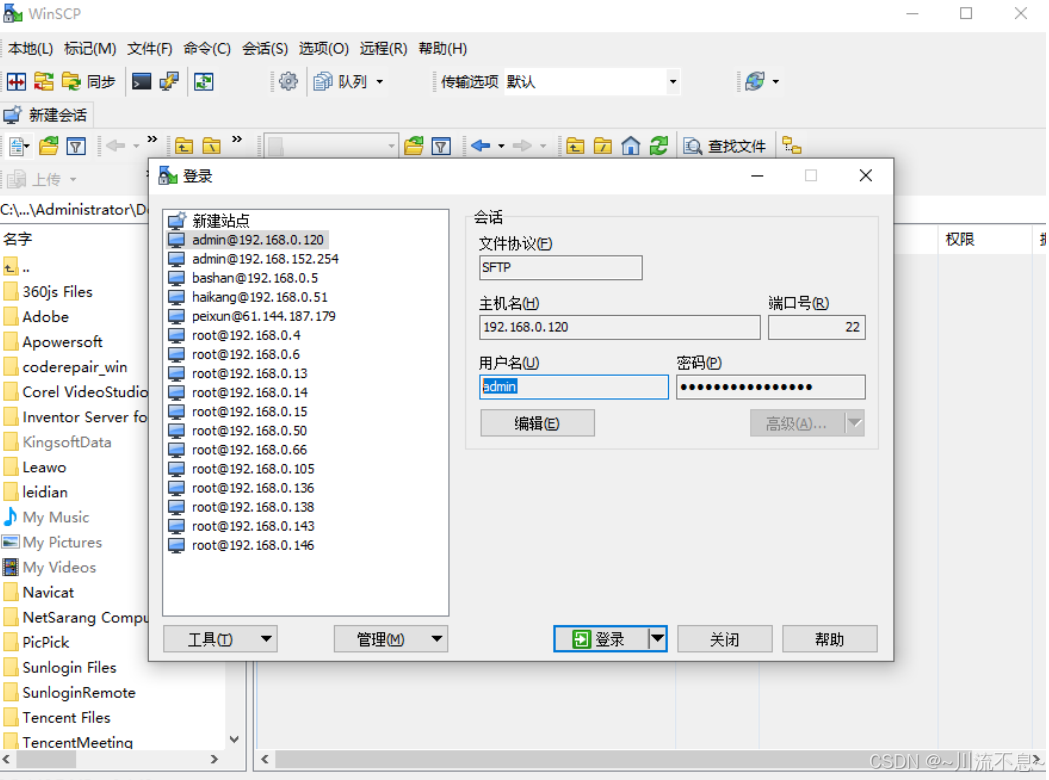Open the 标记(M) menu
The image size is (1049, 780).
click(x=90, y=48)
